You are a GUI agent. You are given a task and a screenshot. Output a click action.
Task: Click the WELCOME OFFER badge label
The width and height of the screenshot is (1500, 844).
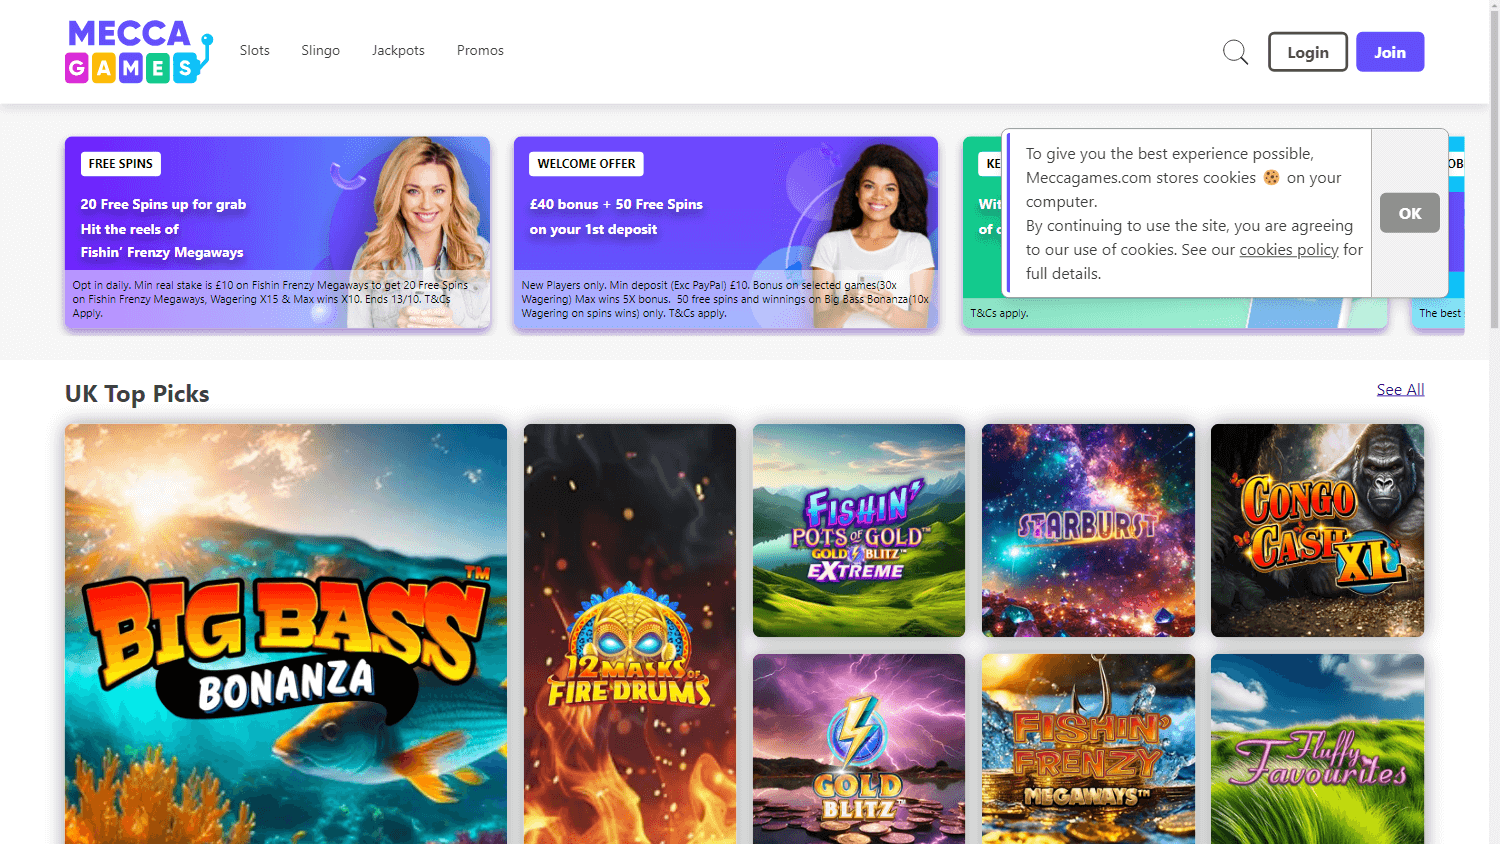click(x=586, y=164)
